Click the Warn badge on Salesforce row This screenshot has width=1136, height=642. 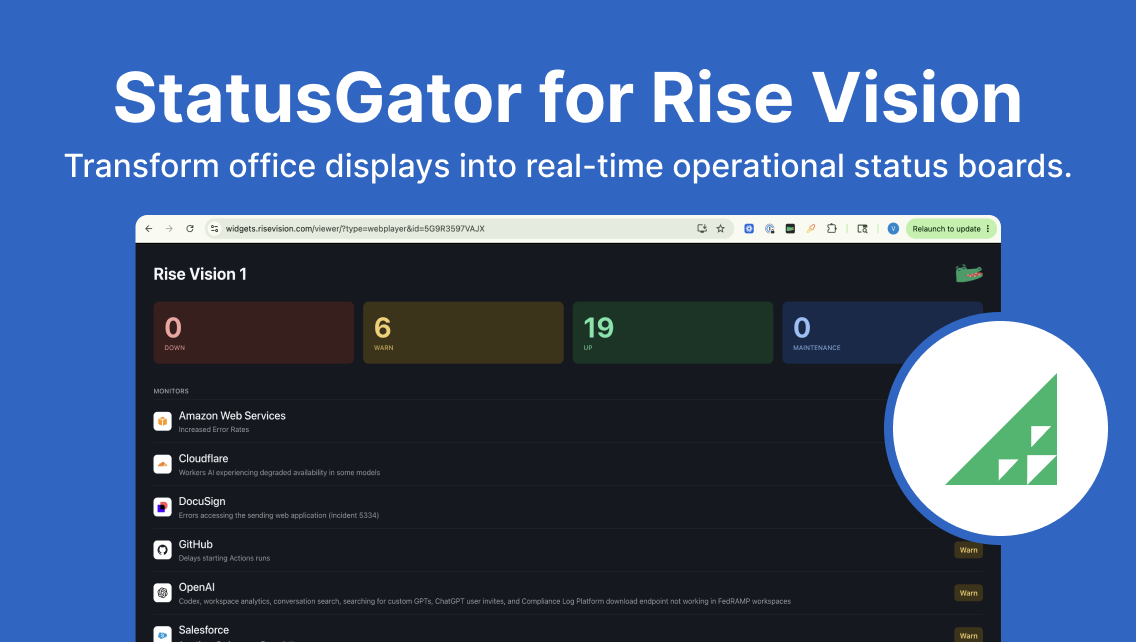click(x=968, y=635)
